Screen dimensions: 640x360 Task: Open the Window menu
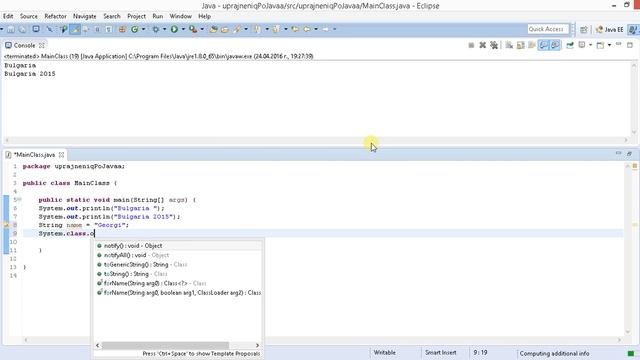(180, 16)
